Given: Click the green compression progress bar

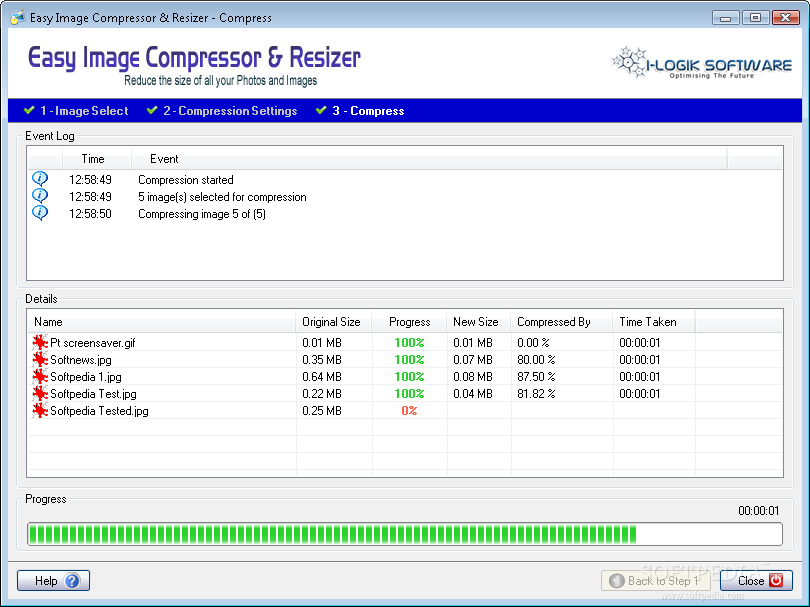Looking at the screenshot, I should [405, 534].
